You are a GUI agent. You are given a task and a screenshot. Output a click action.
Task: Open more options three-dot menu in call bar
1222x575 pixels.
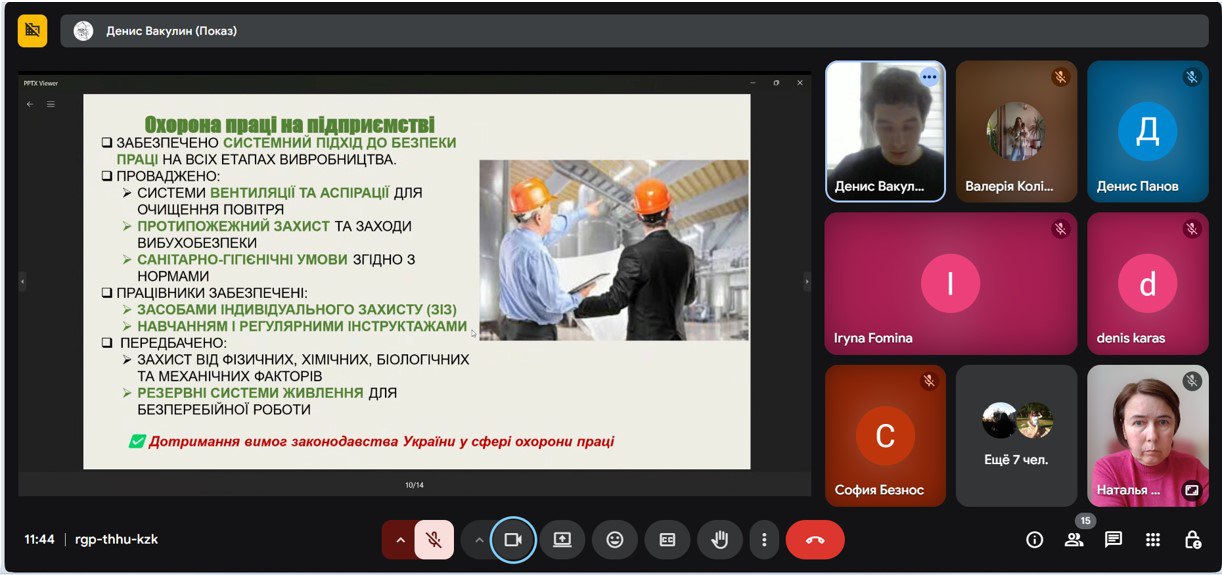pos(764,540)
